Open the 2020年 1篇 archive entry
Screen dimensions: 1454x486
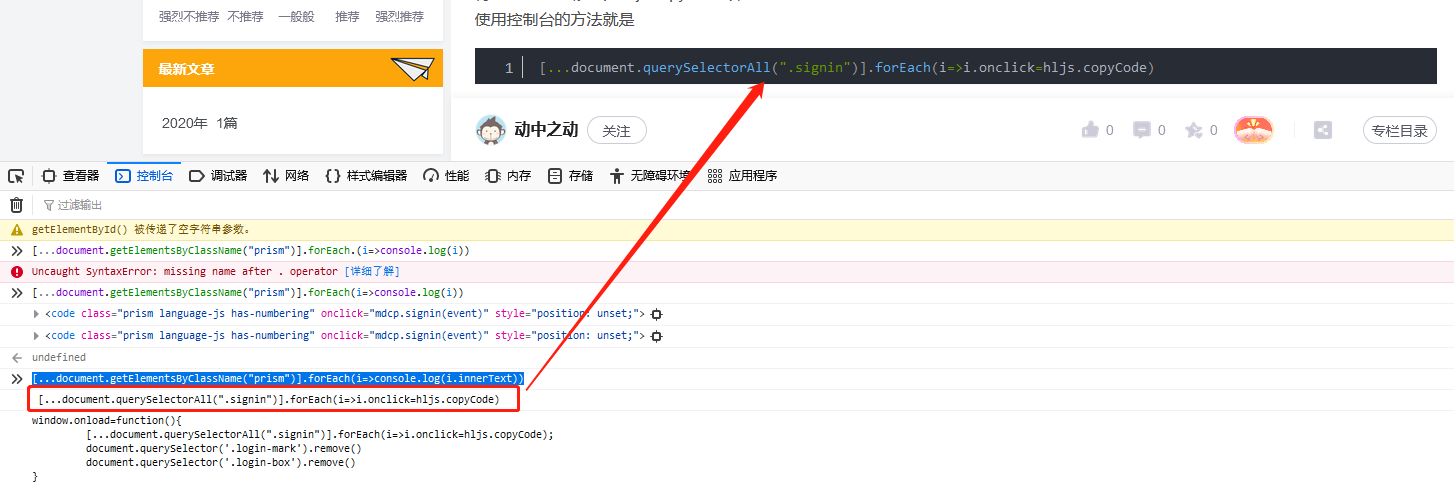click(200, 124)
